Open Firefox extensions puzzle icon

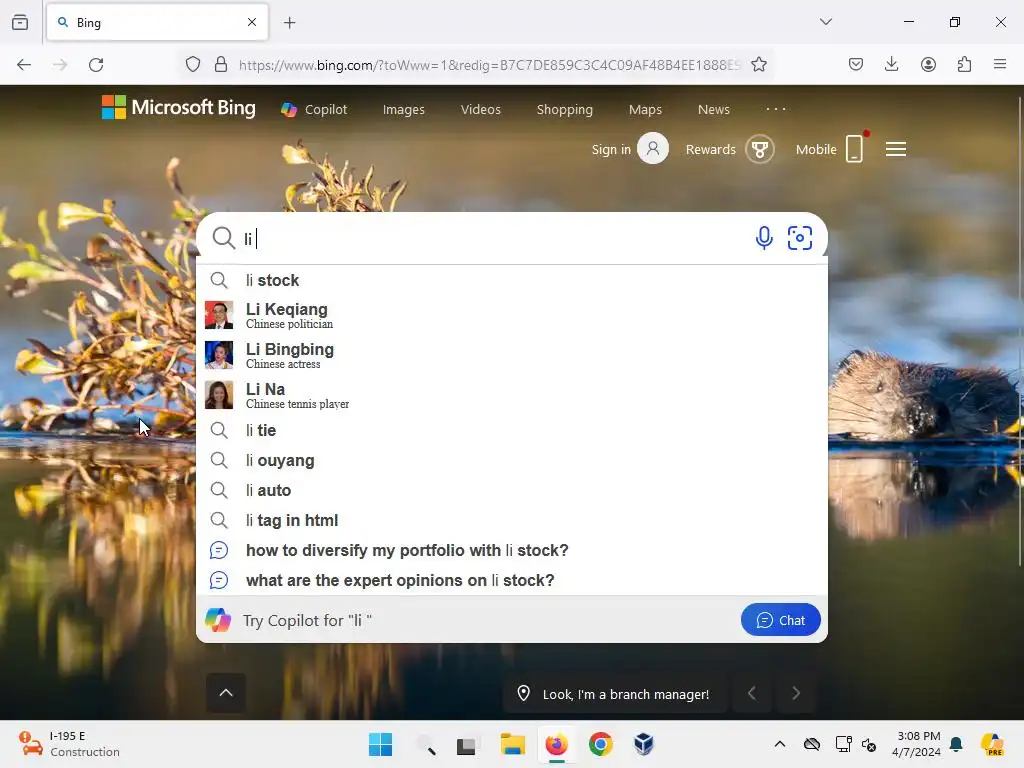coord(964,65)
